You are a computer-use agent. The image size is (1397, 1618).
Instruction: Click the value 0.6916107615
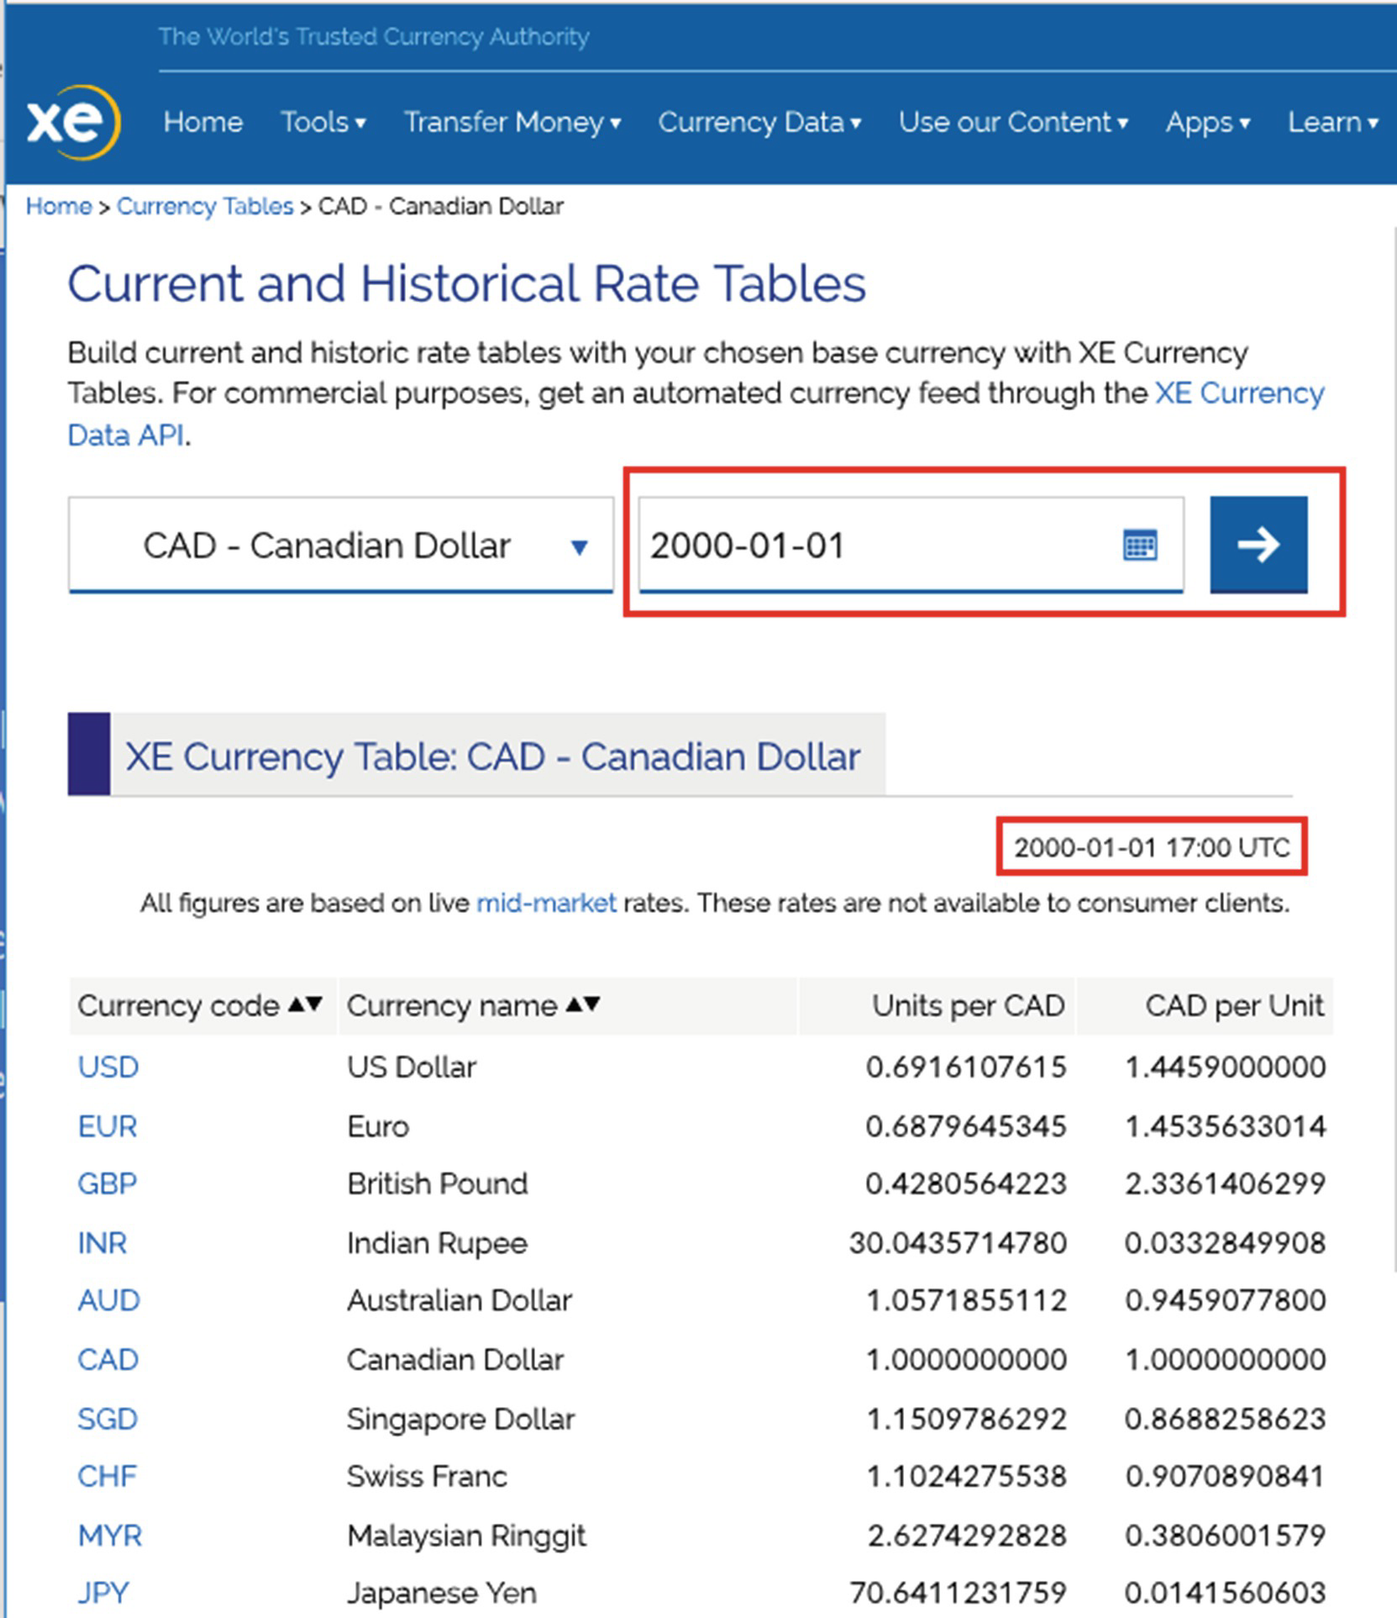(x=966, y=1067)
